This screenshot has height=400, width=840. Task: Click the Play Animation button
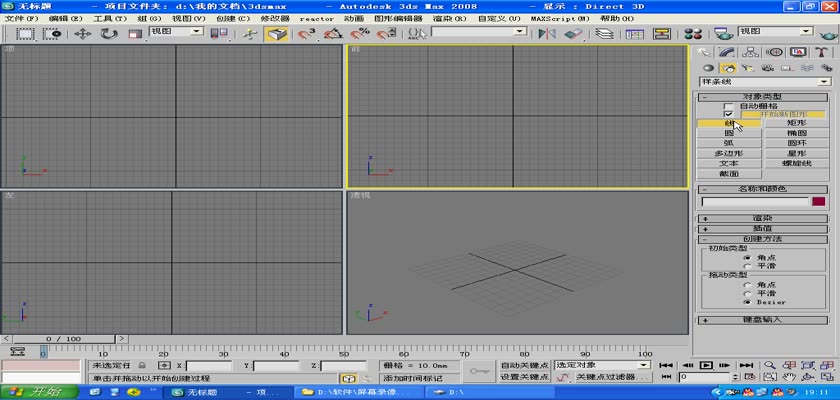coord(706,365)
